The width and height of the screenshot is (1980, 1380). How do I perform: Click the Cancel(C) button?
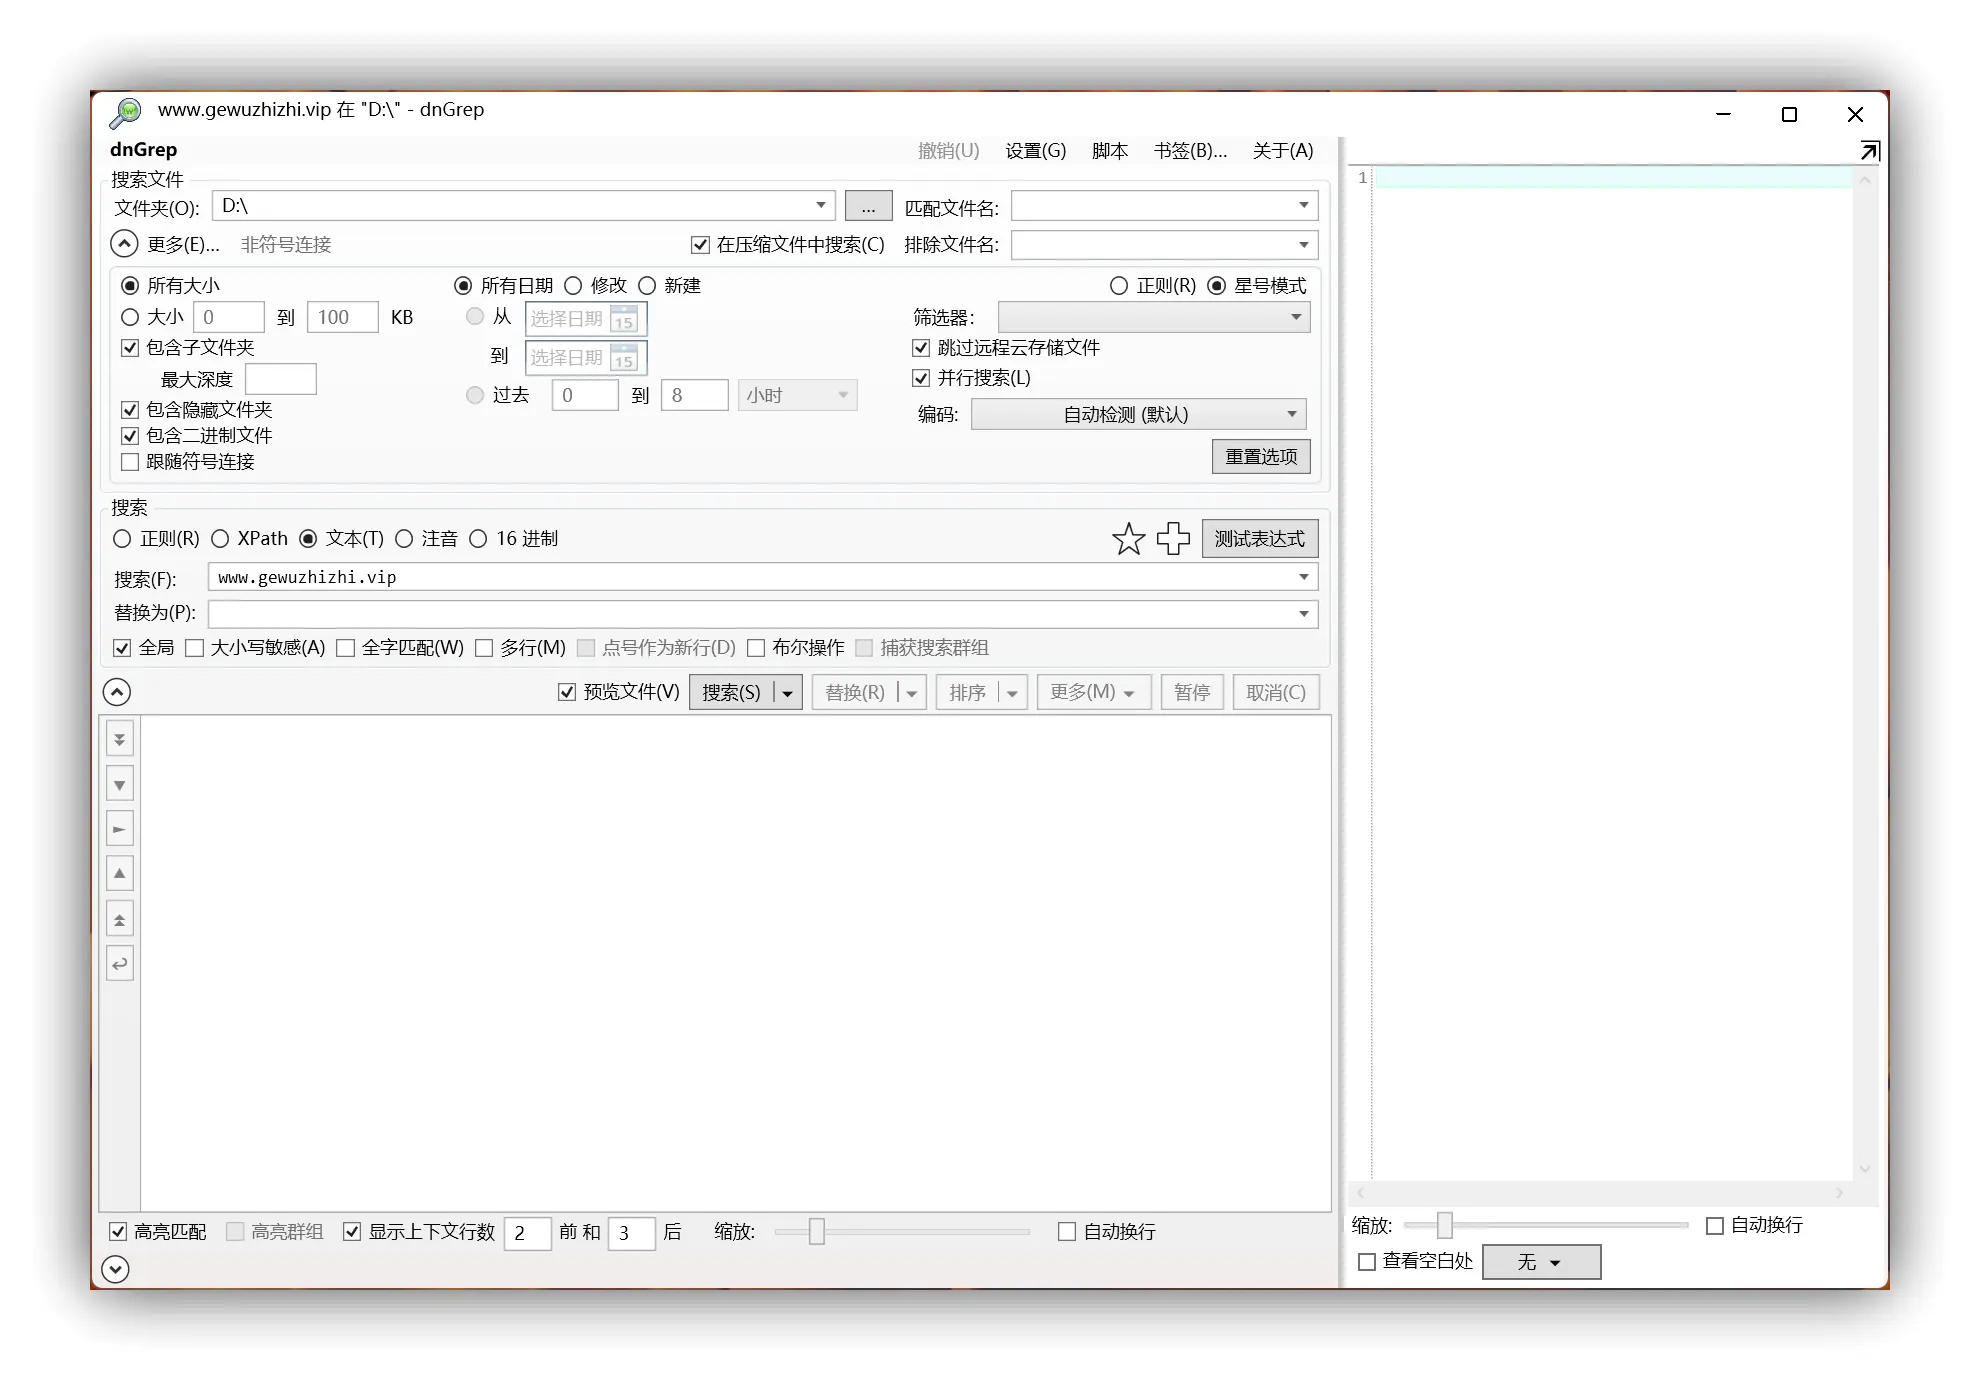(x=1276, y=693)
